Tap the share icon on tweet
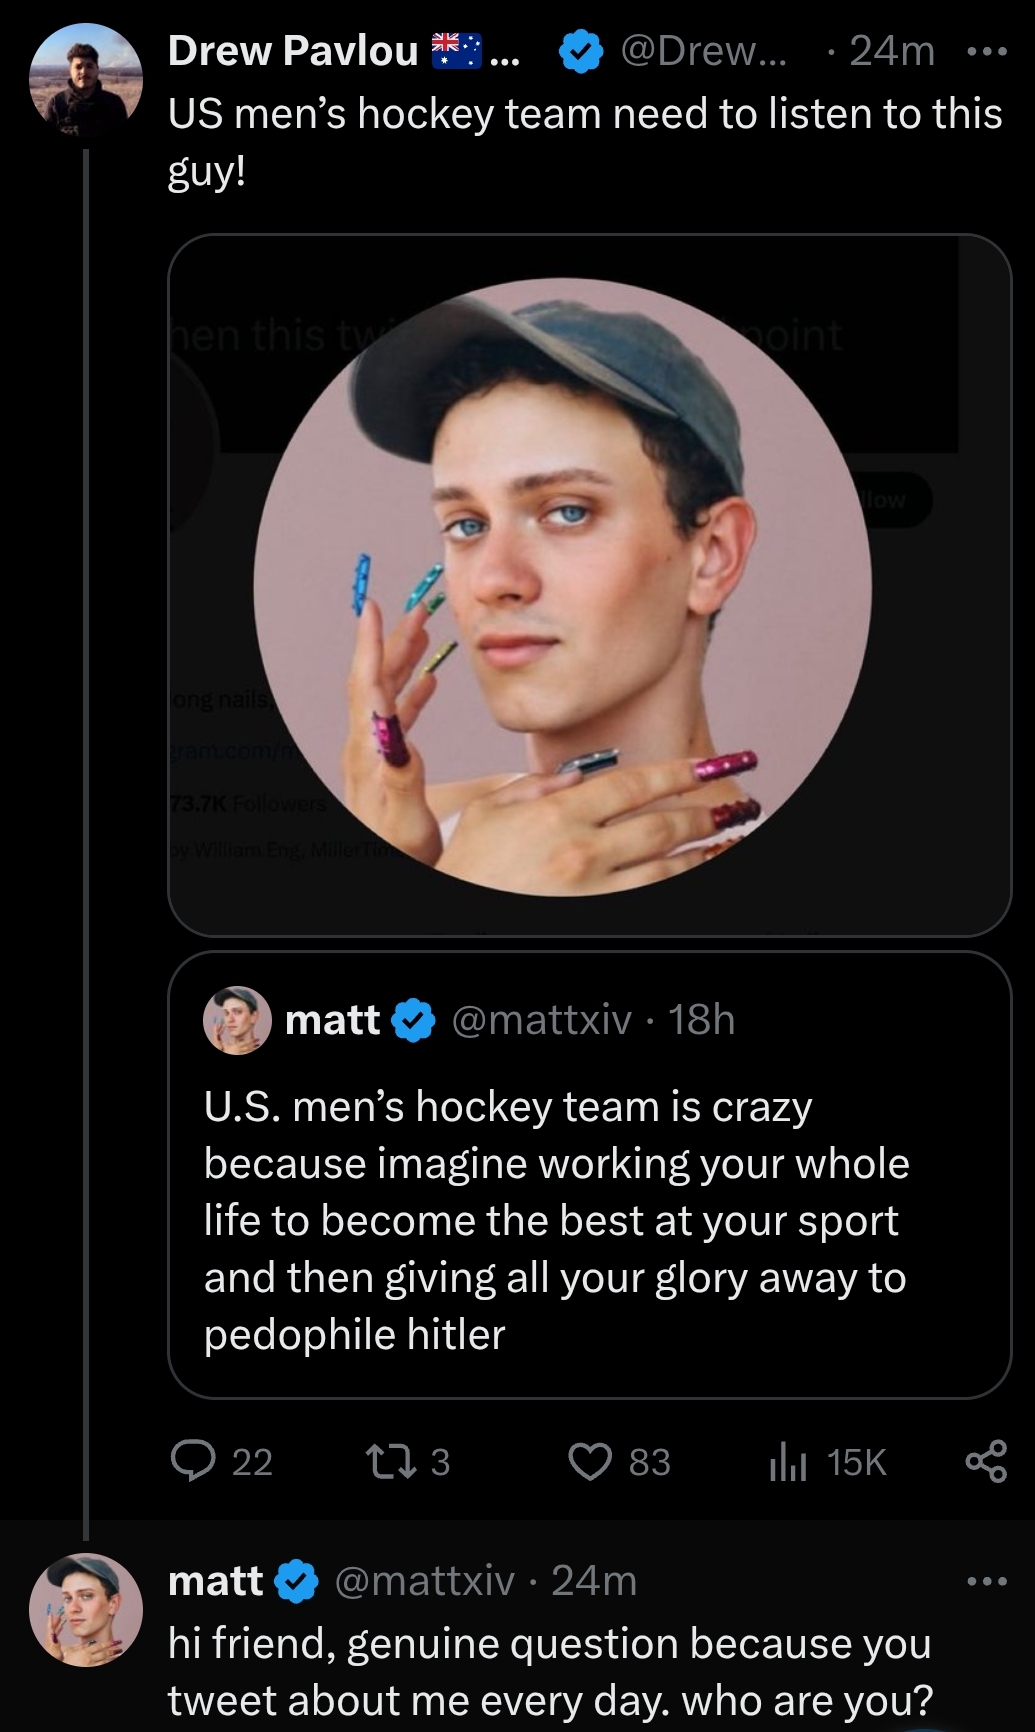Screen dimensions: 1035x1732 986,1461
